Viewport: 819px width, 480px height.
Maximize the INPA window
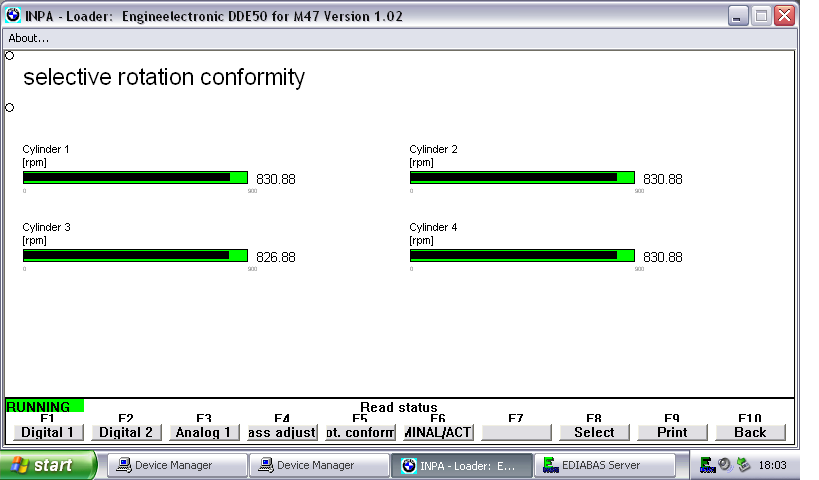click(761, 16)
